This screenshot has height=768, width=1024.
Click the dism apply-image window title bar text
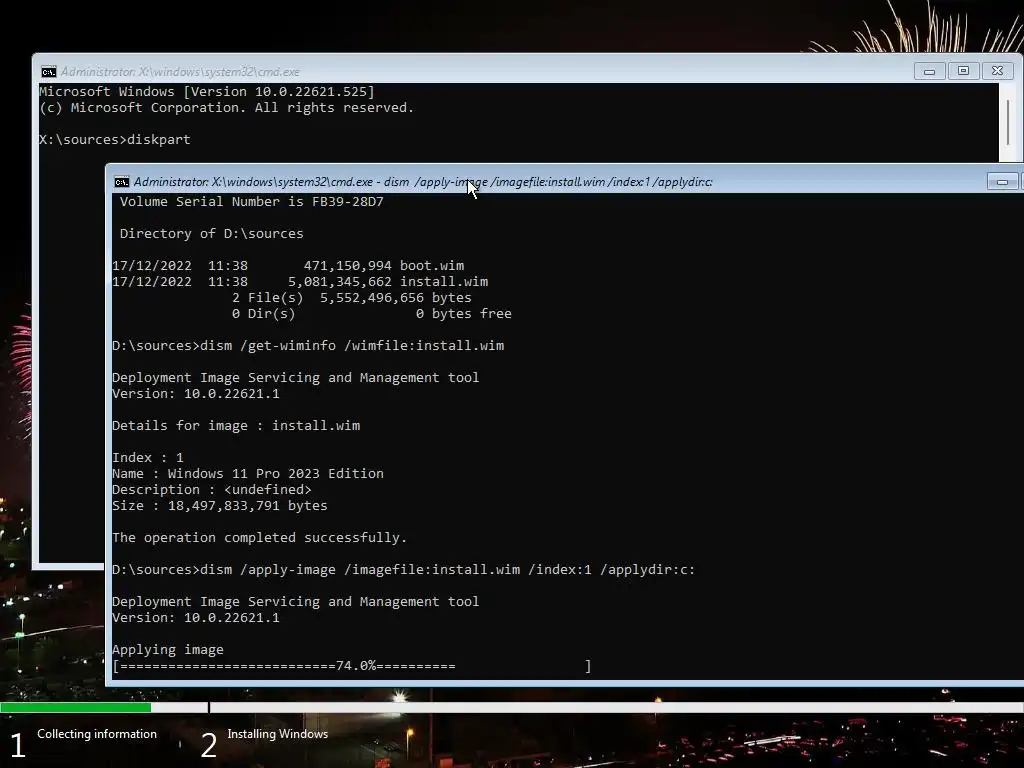pos(423,182)
